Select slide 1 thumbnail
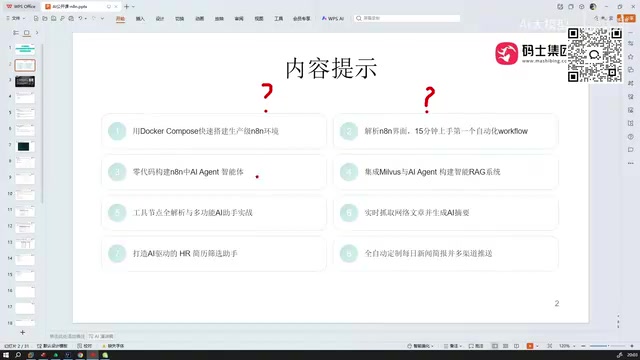The width and height of the screenshot is (640, 360). 25,49
